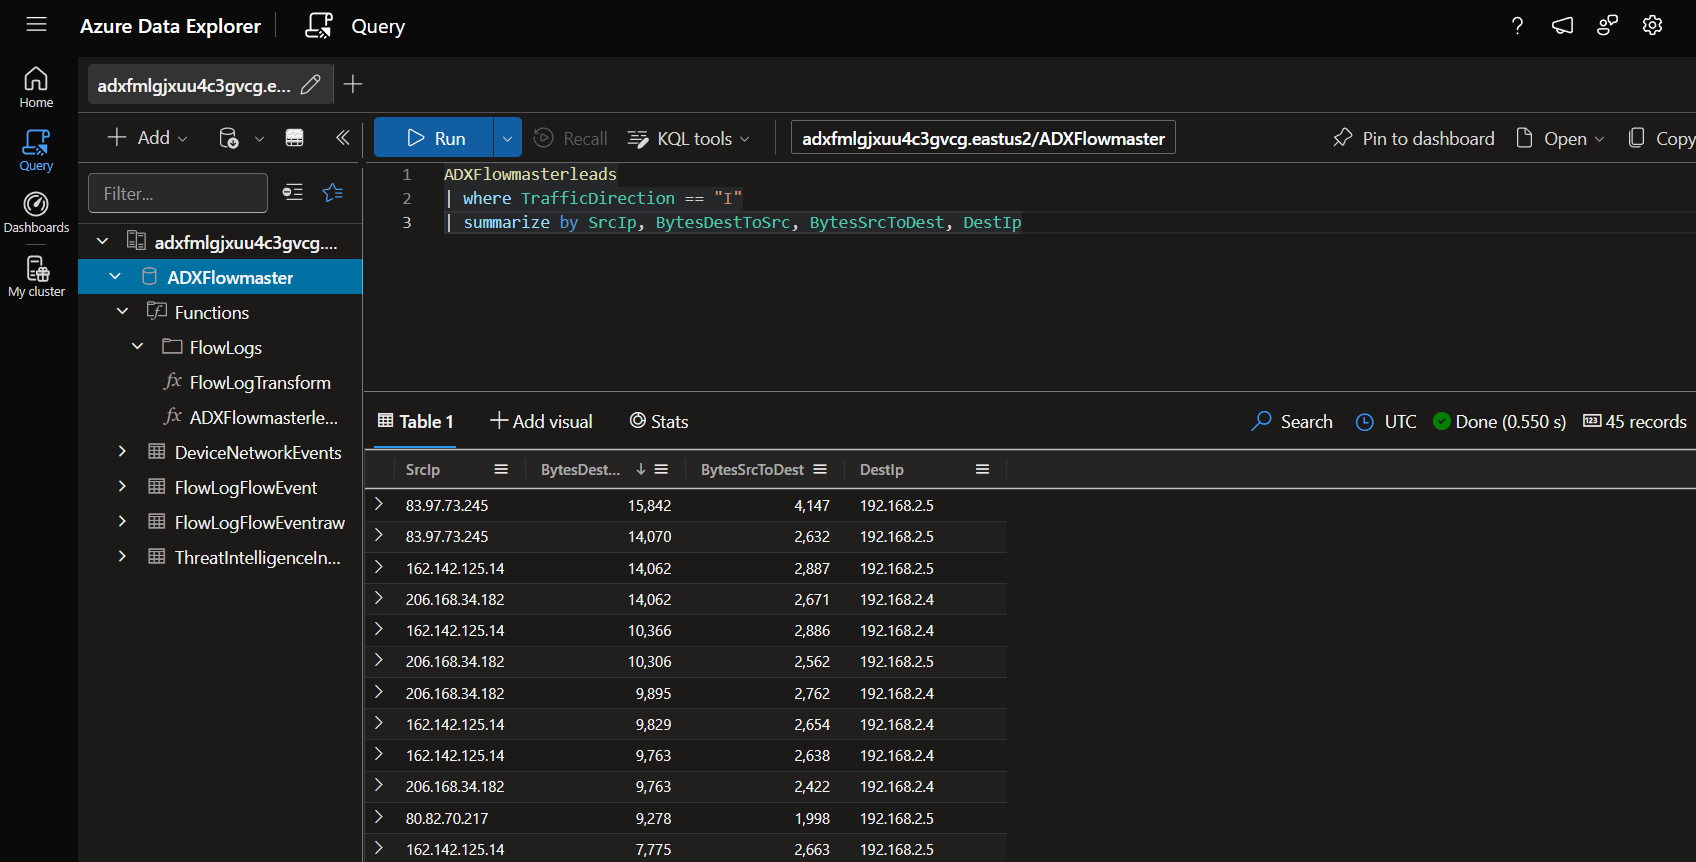Collapse the adxfmlgjxuu4c3gvcg cluster node
1696x862 pixels.
pyautogui.click(x=102, y=241)
